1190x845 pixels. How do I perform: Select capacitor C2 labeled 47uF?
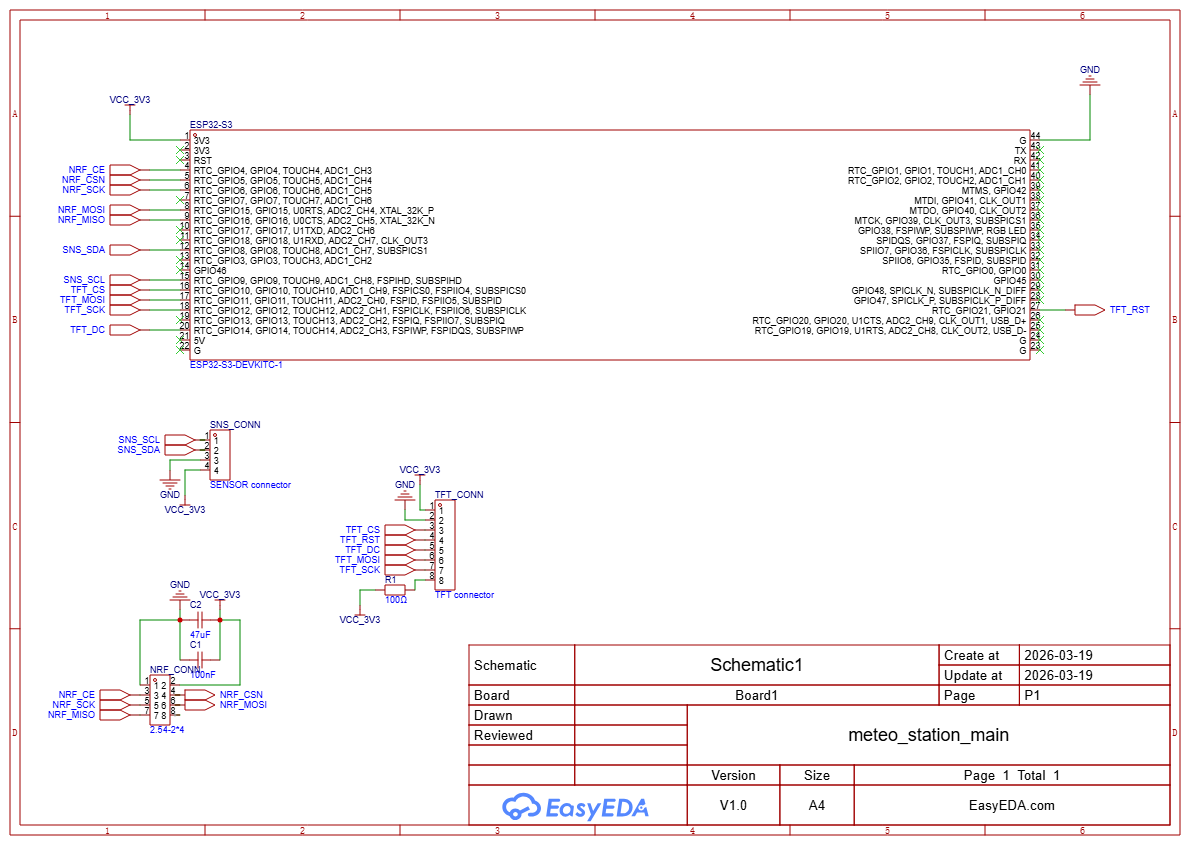(198, 620)
